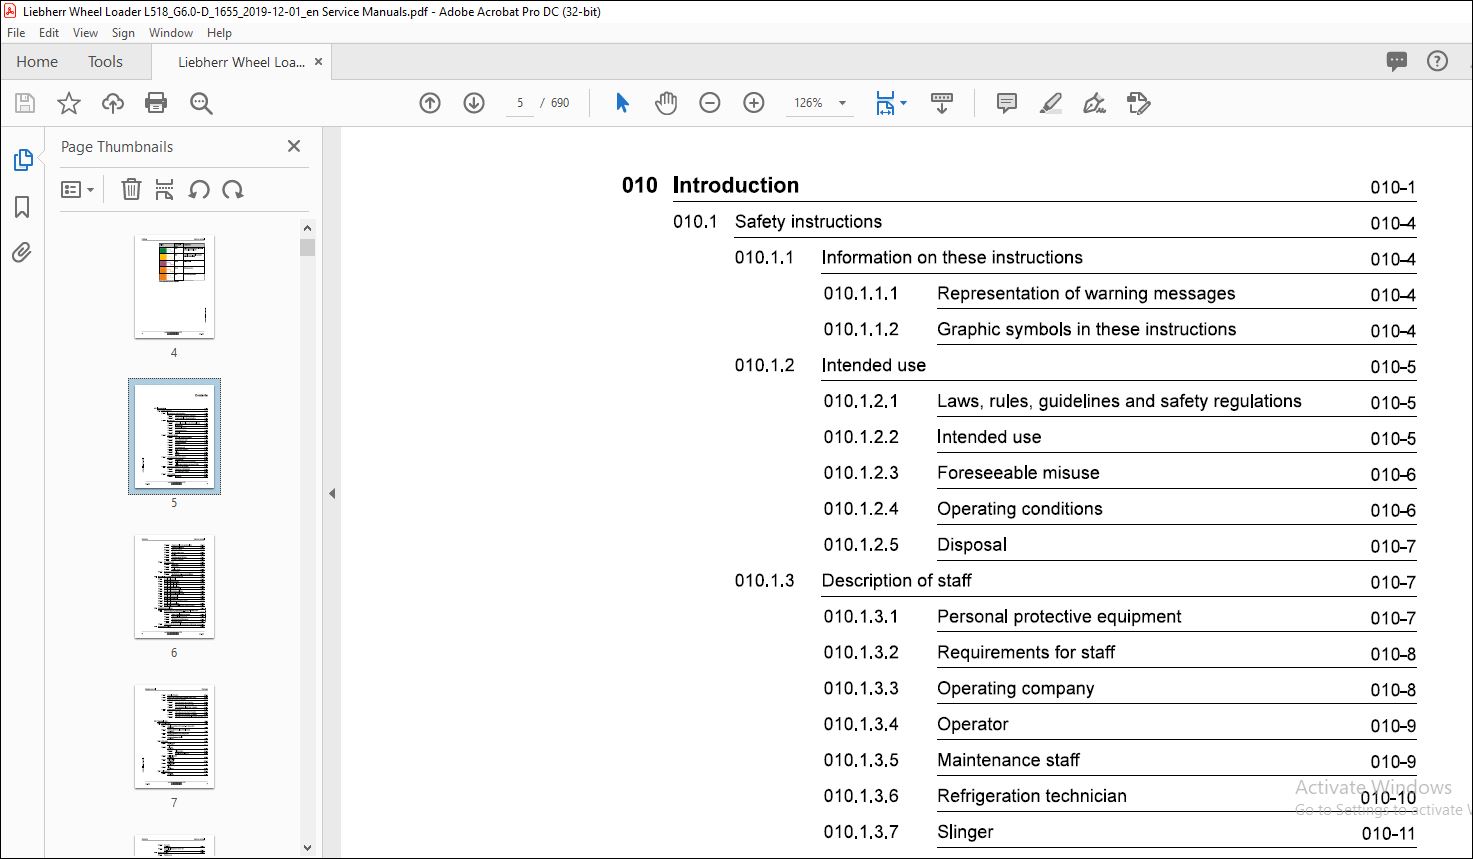1473x859 pixels.
Task: Click the scrolling mode keyboard icon
Action: tap(941, 103)
